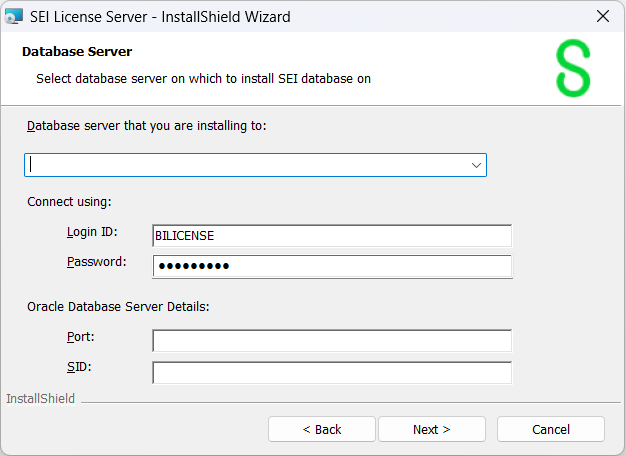Click the Port text box
This screenshot has width=626, height=456.
point(331,341)
